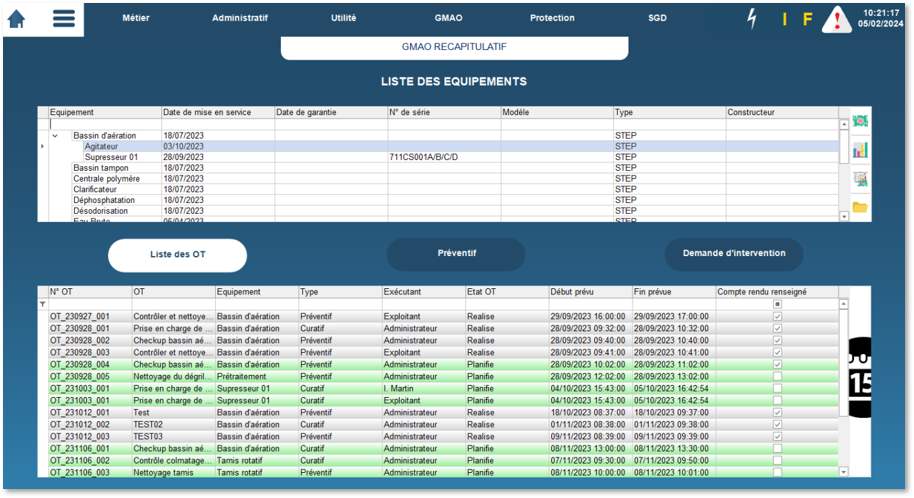This screenshot has height=498, width=914.
Task: Sort OT list by Etat OT column
Action: 507,292
